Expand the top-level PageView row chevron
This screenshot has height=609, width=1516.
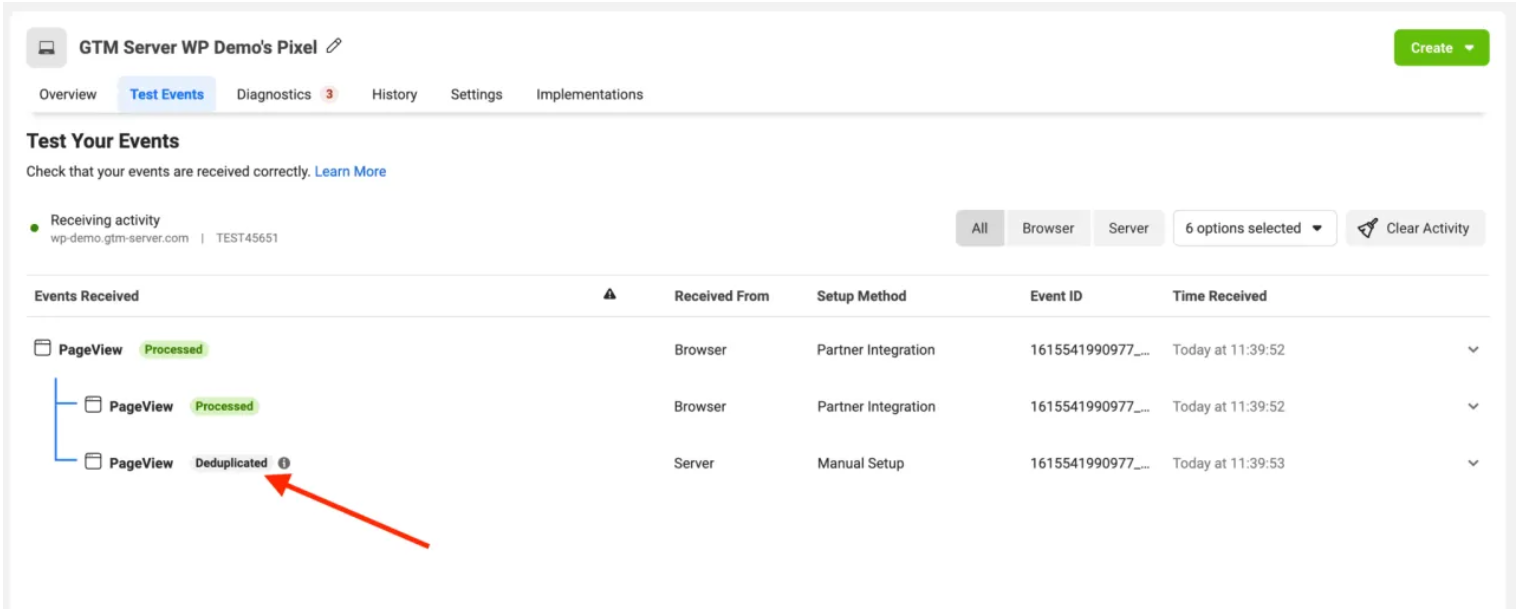[1473, 350]
